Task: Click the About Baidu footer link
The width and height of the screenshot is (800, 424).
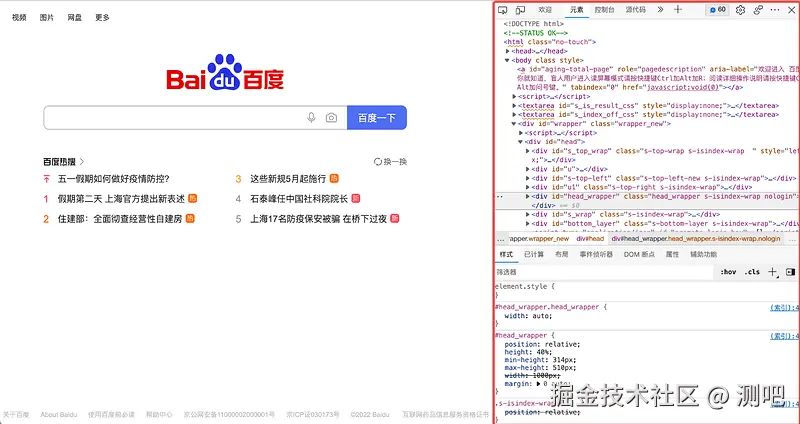Action: 59,415
